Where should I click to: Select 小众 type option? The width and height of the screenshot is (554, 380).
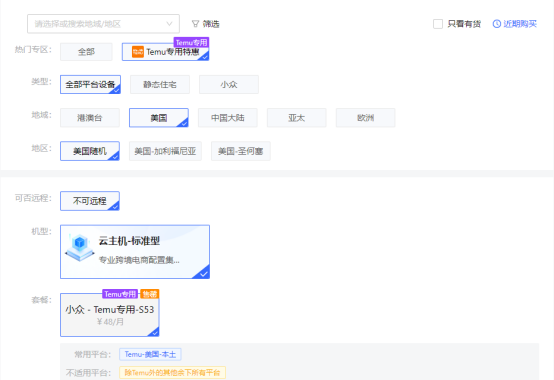[229, 84]
